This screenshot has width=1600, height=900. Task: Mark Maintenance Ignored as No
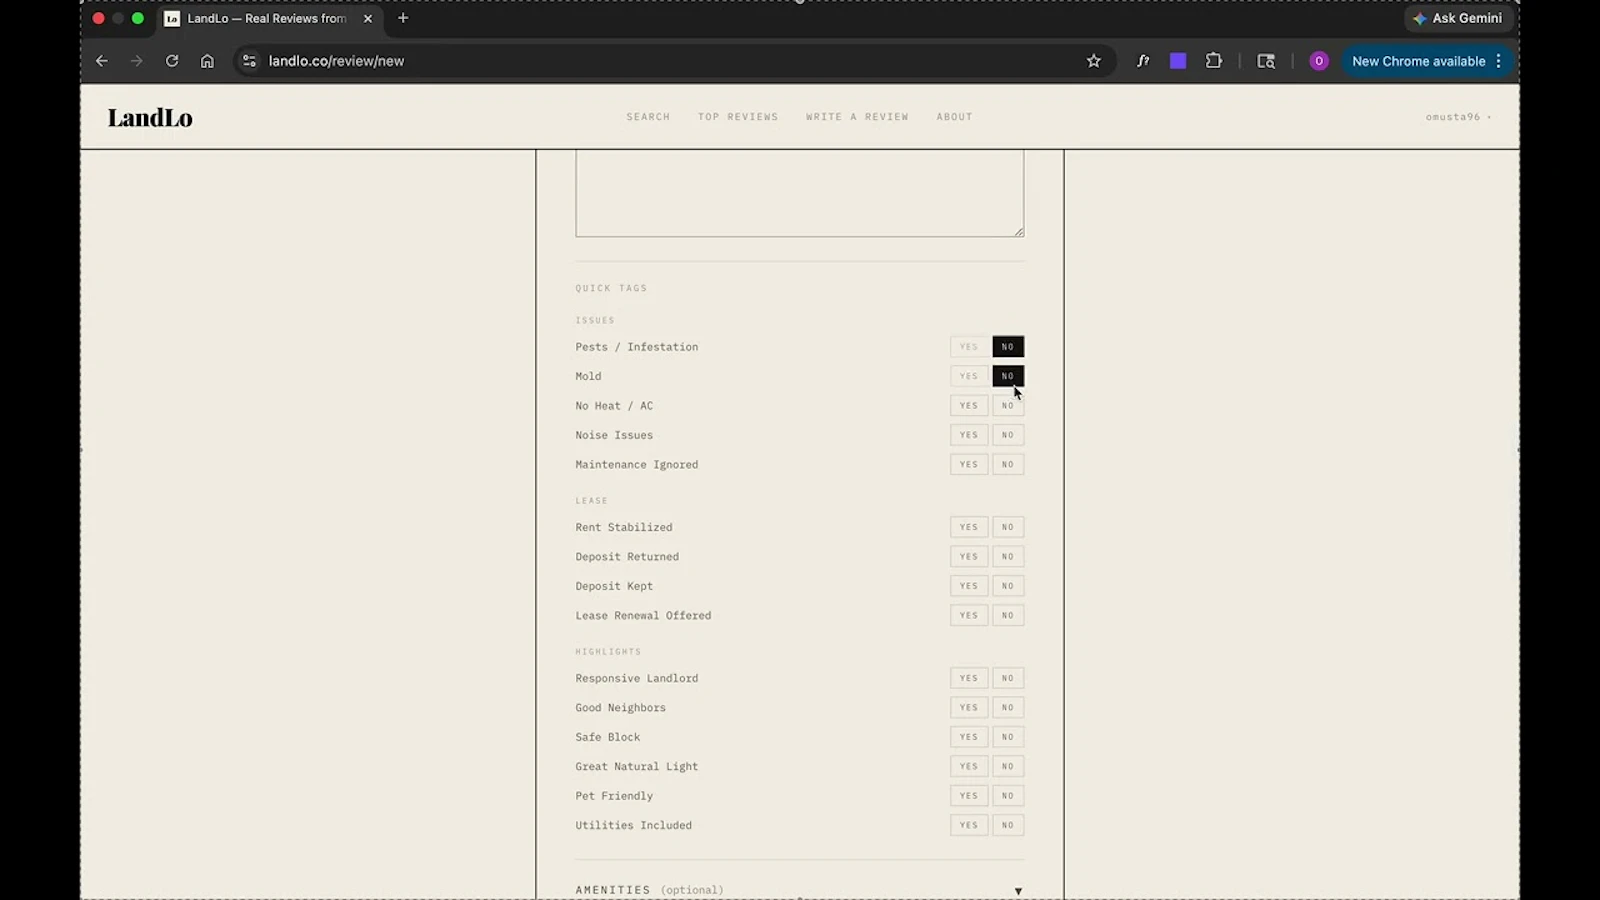(x=1008, y=464)
